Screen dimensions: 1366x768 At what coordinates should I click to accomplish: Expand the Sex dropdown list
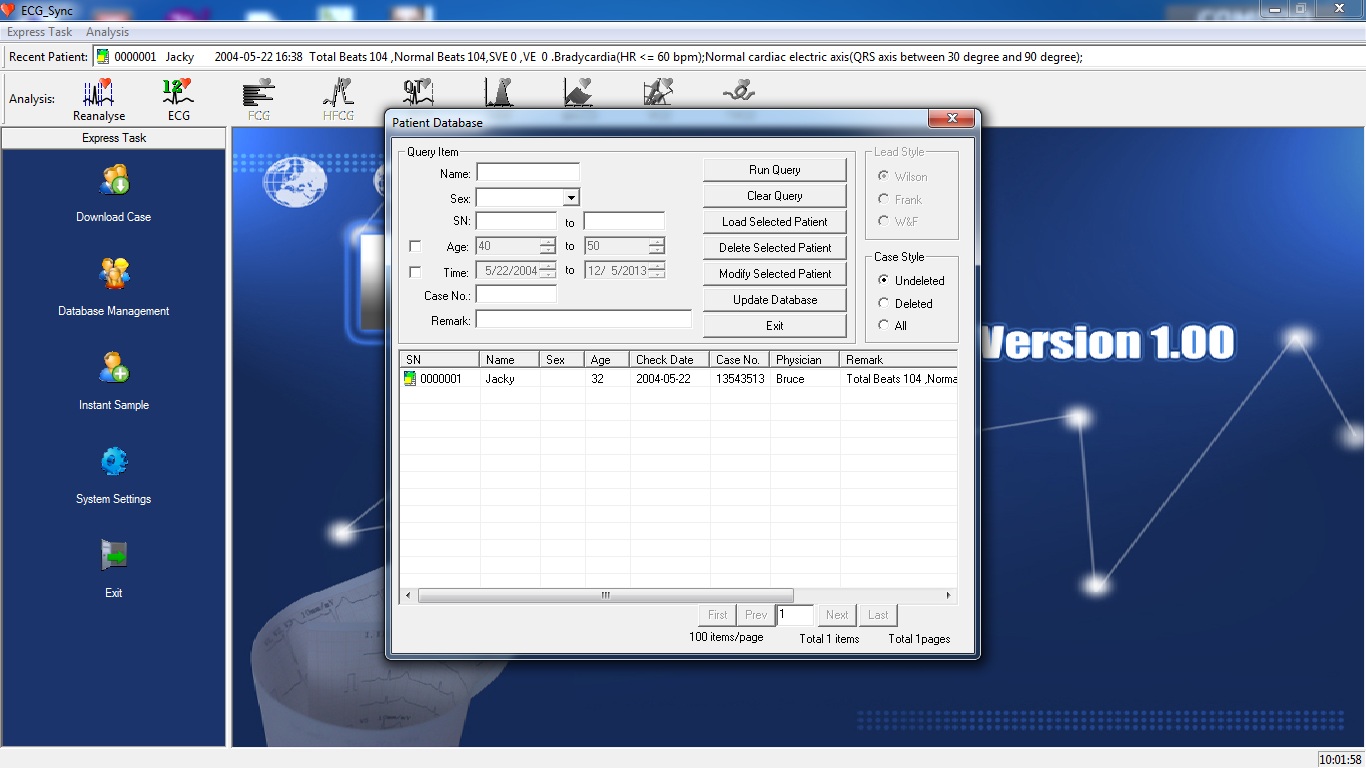tap(570, 198)
